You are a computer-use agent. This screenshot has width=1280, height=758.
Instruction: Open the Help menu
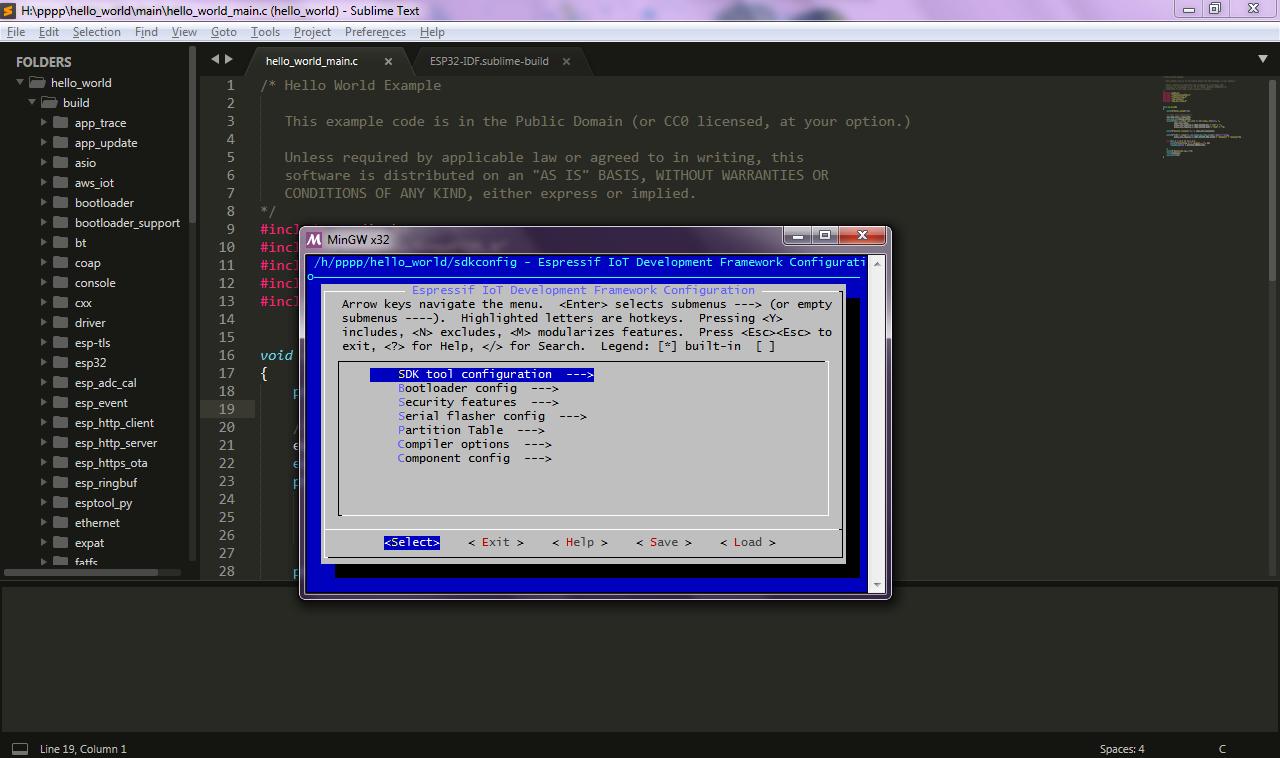coord(432,32)
